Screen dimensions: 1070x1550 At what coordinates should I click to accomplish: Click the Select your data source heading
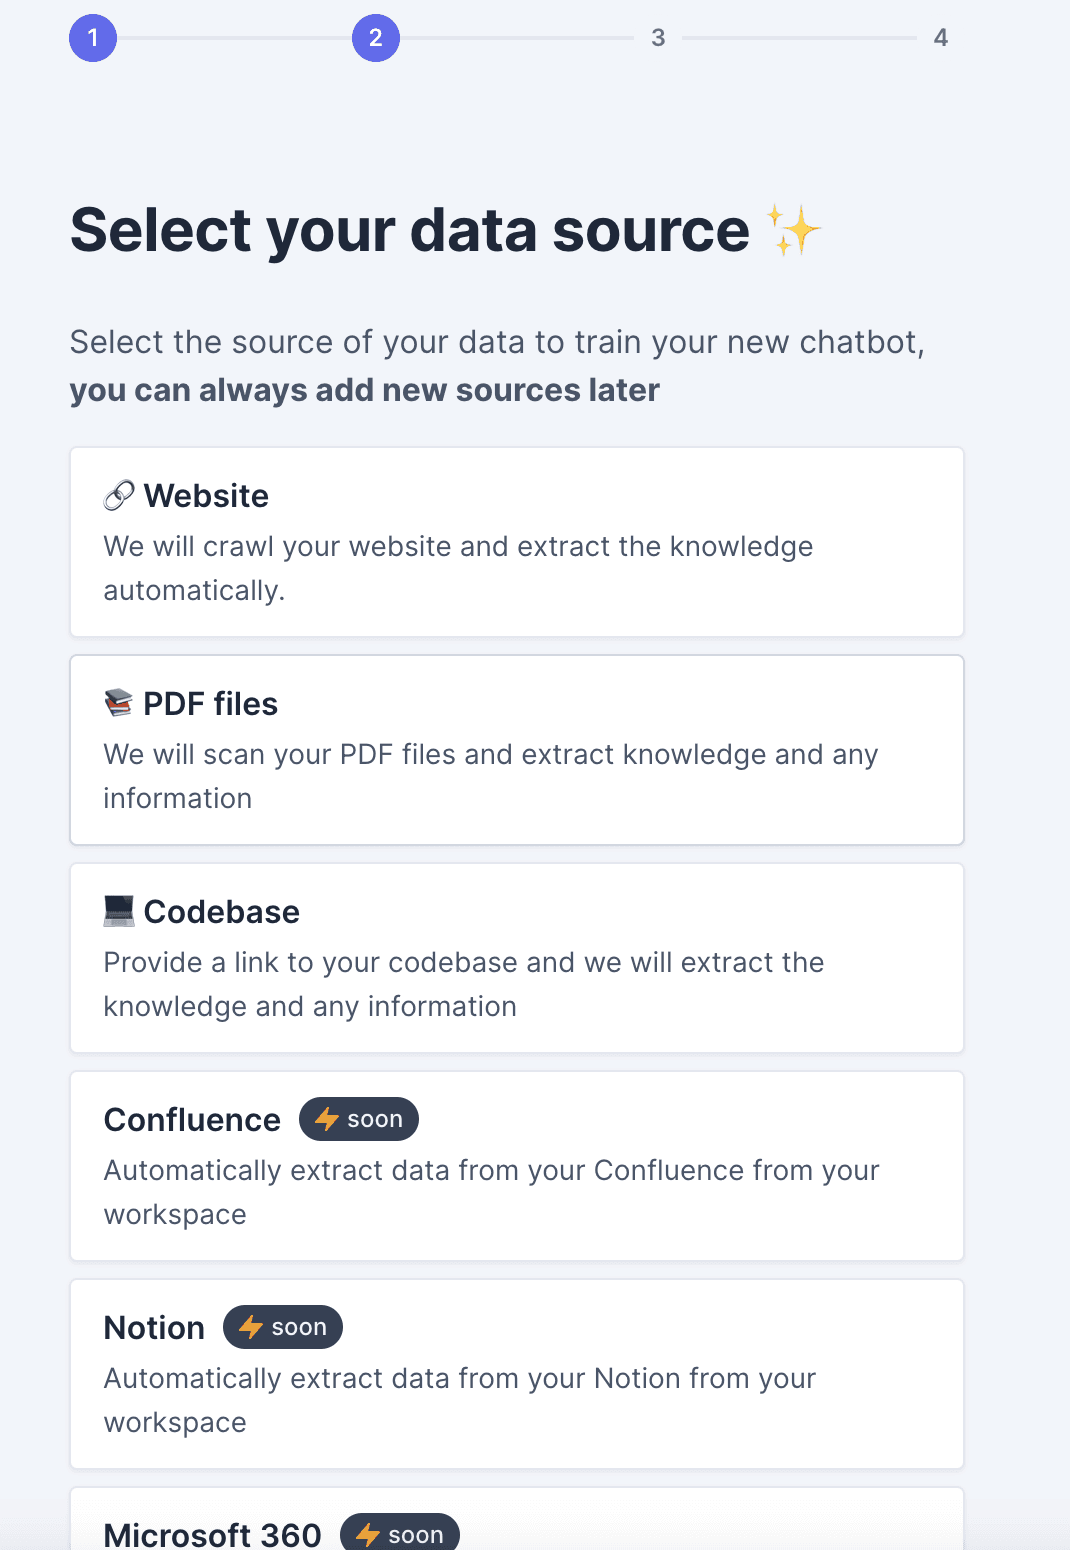[x=410, y=230]
